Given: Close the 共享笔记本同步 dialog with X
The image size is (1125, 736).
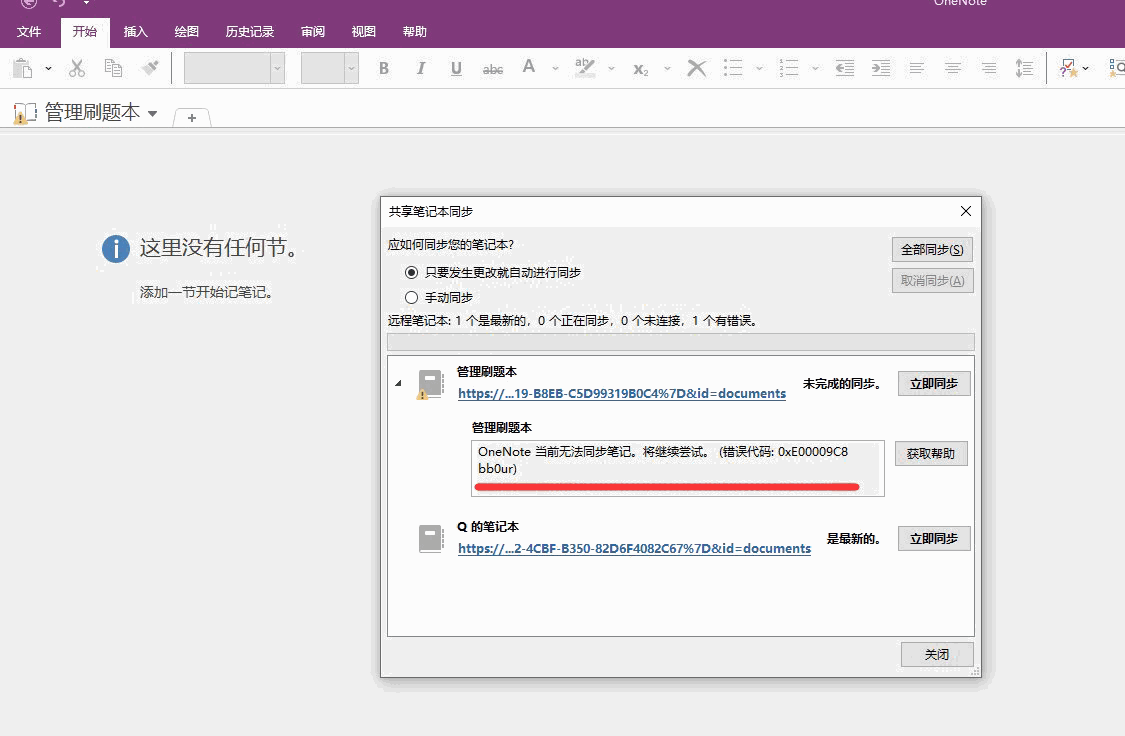Looking at the screenshot, I should [966, 211].
